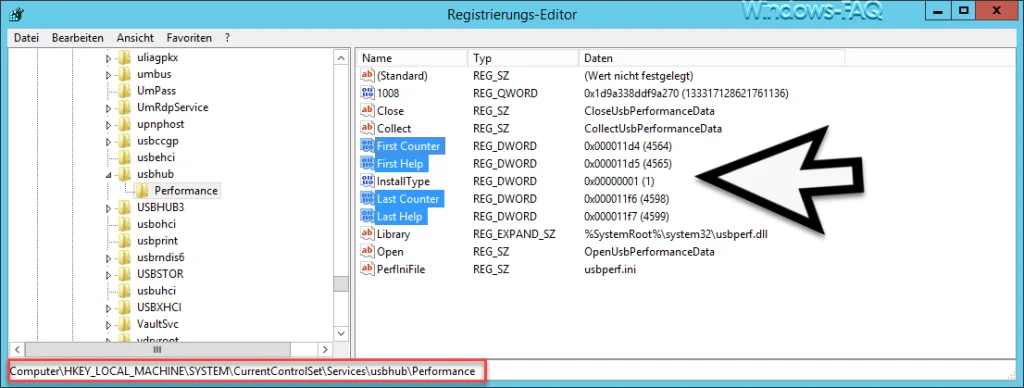Click the tree horizontal scrollbar thumb

(157, 349)
